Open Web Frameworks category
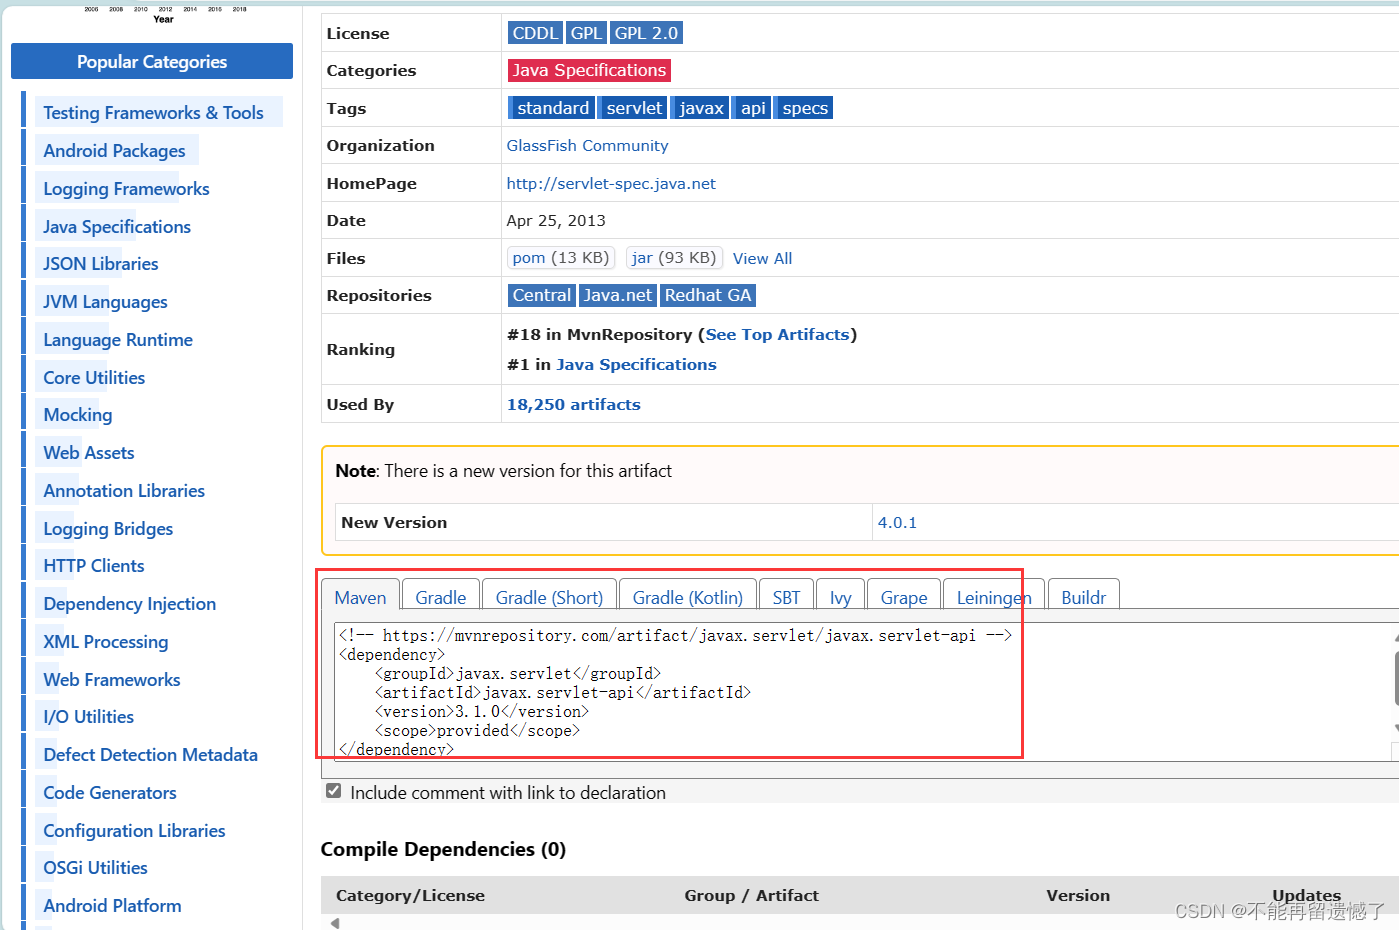The height and width of the screenshot is (930, 1399). pyautogui.click(x=112, y=679)
